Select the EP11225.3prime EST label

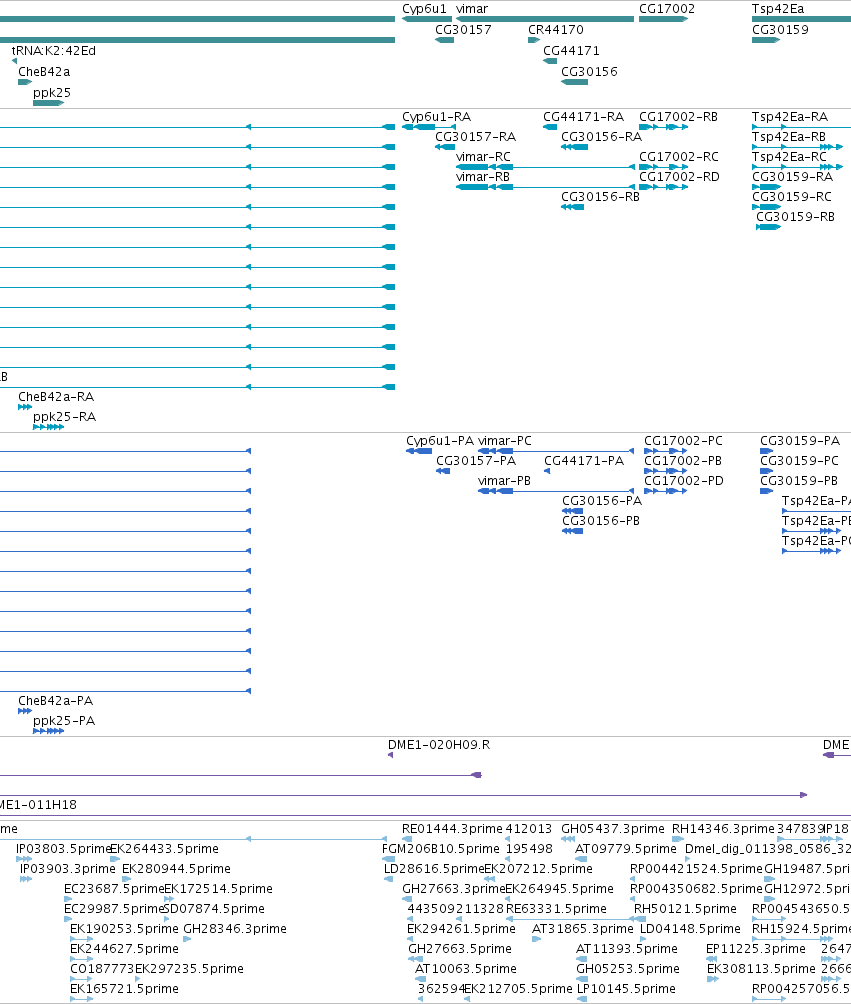coord(756,949)
